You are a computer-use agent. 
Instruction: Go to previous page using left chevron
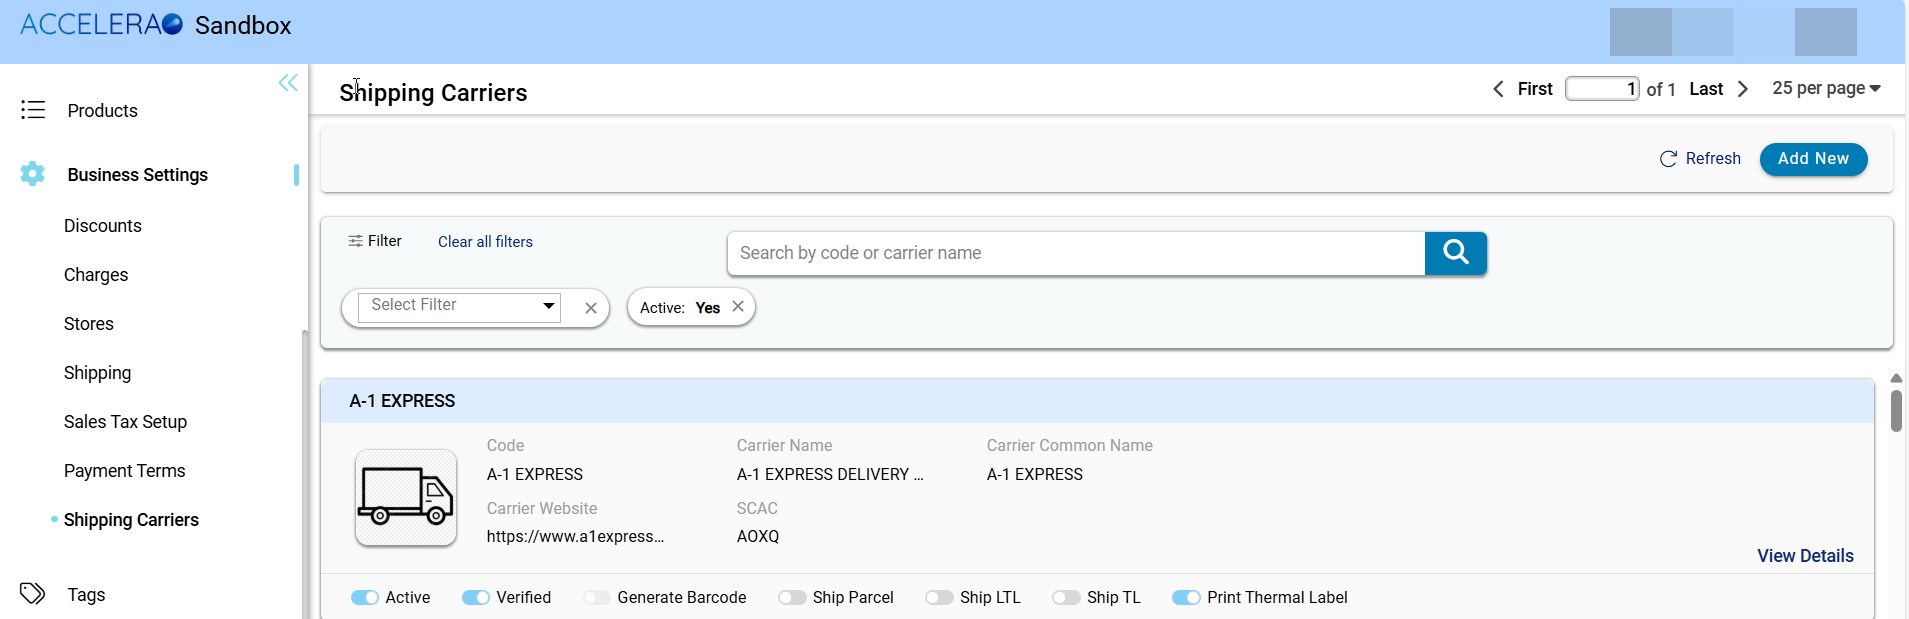pyautogui.click(x=1498, y=89)
